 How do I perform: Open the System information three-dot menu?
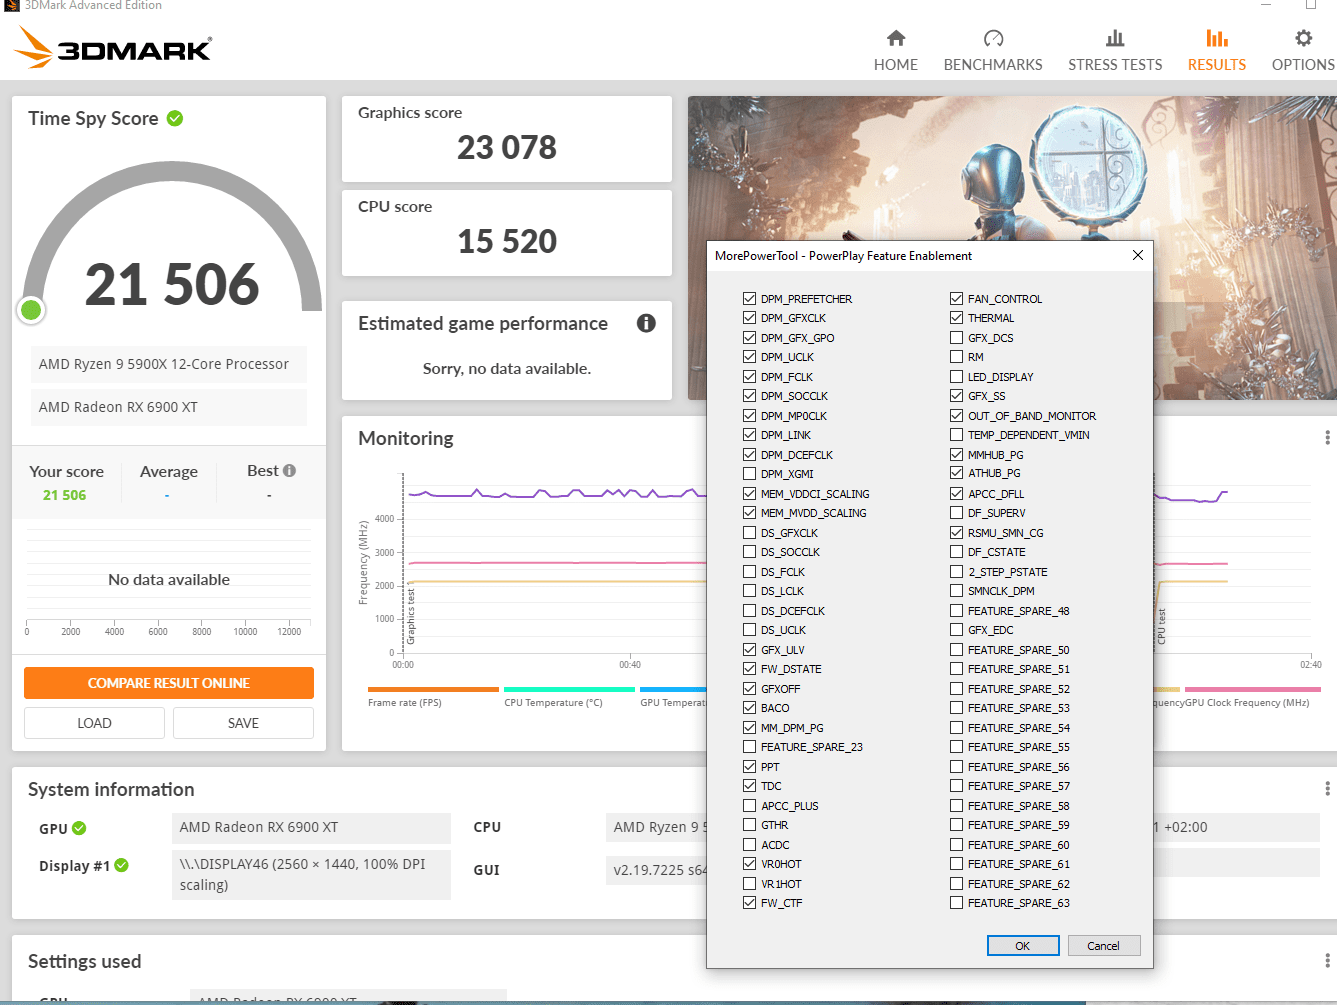tap(1327, 788)
